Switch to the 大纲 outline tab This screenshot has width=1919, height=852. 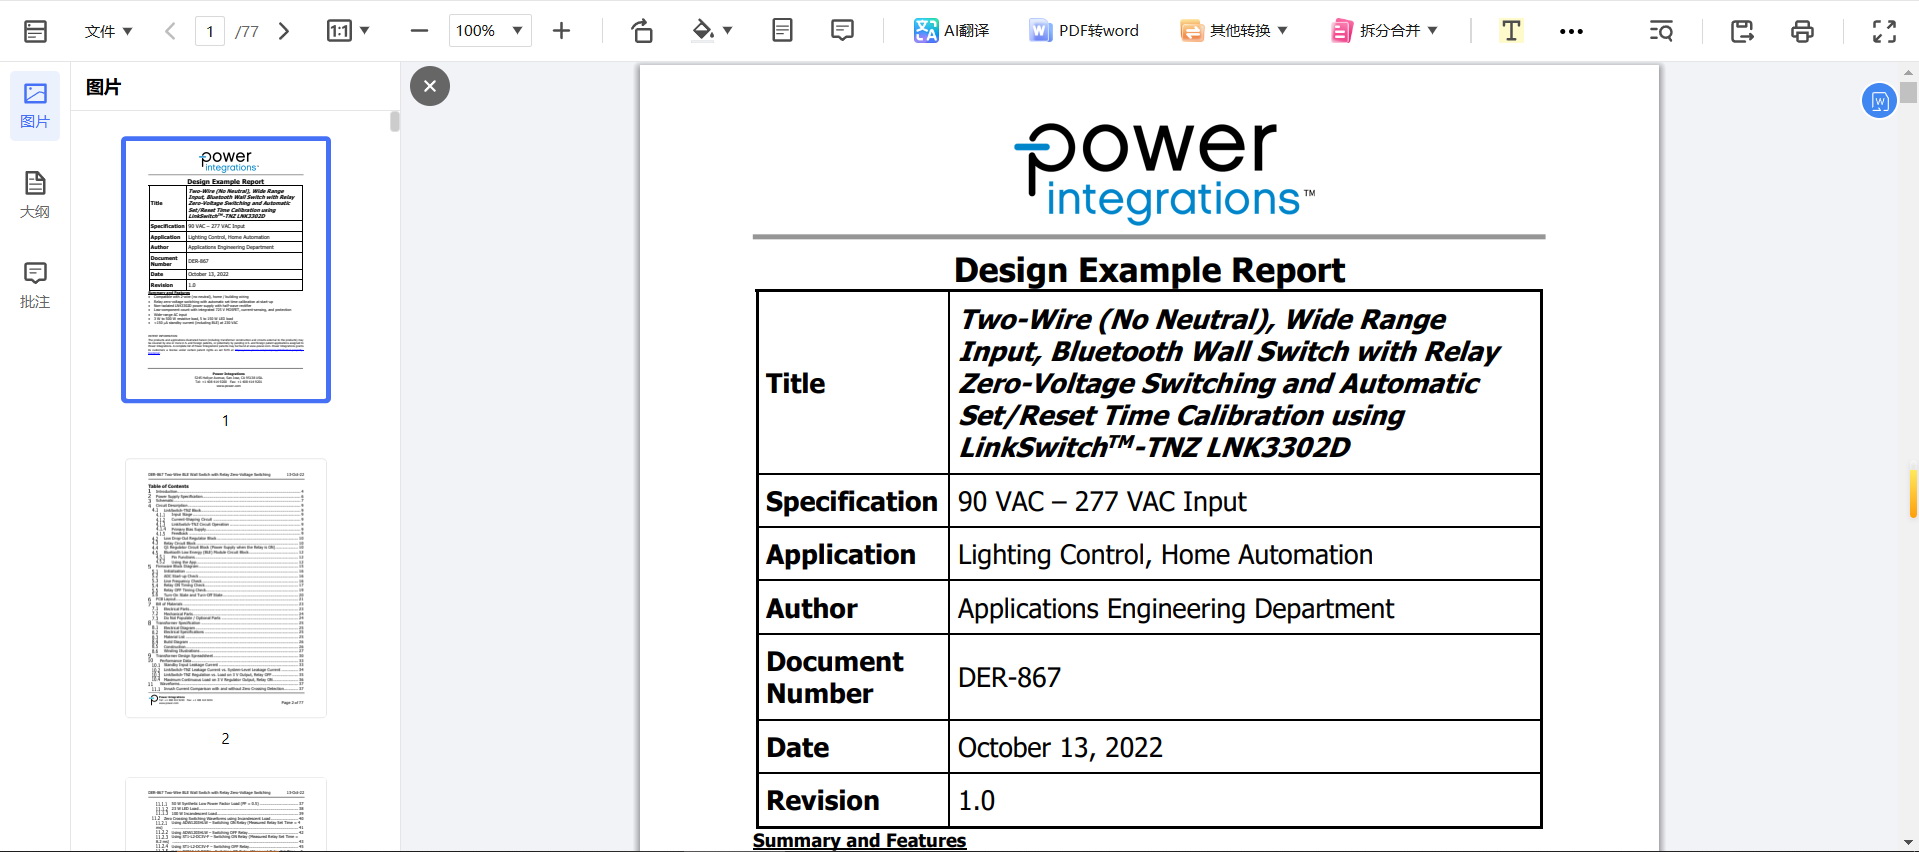click(35, 196)
